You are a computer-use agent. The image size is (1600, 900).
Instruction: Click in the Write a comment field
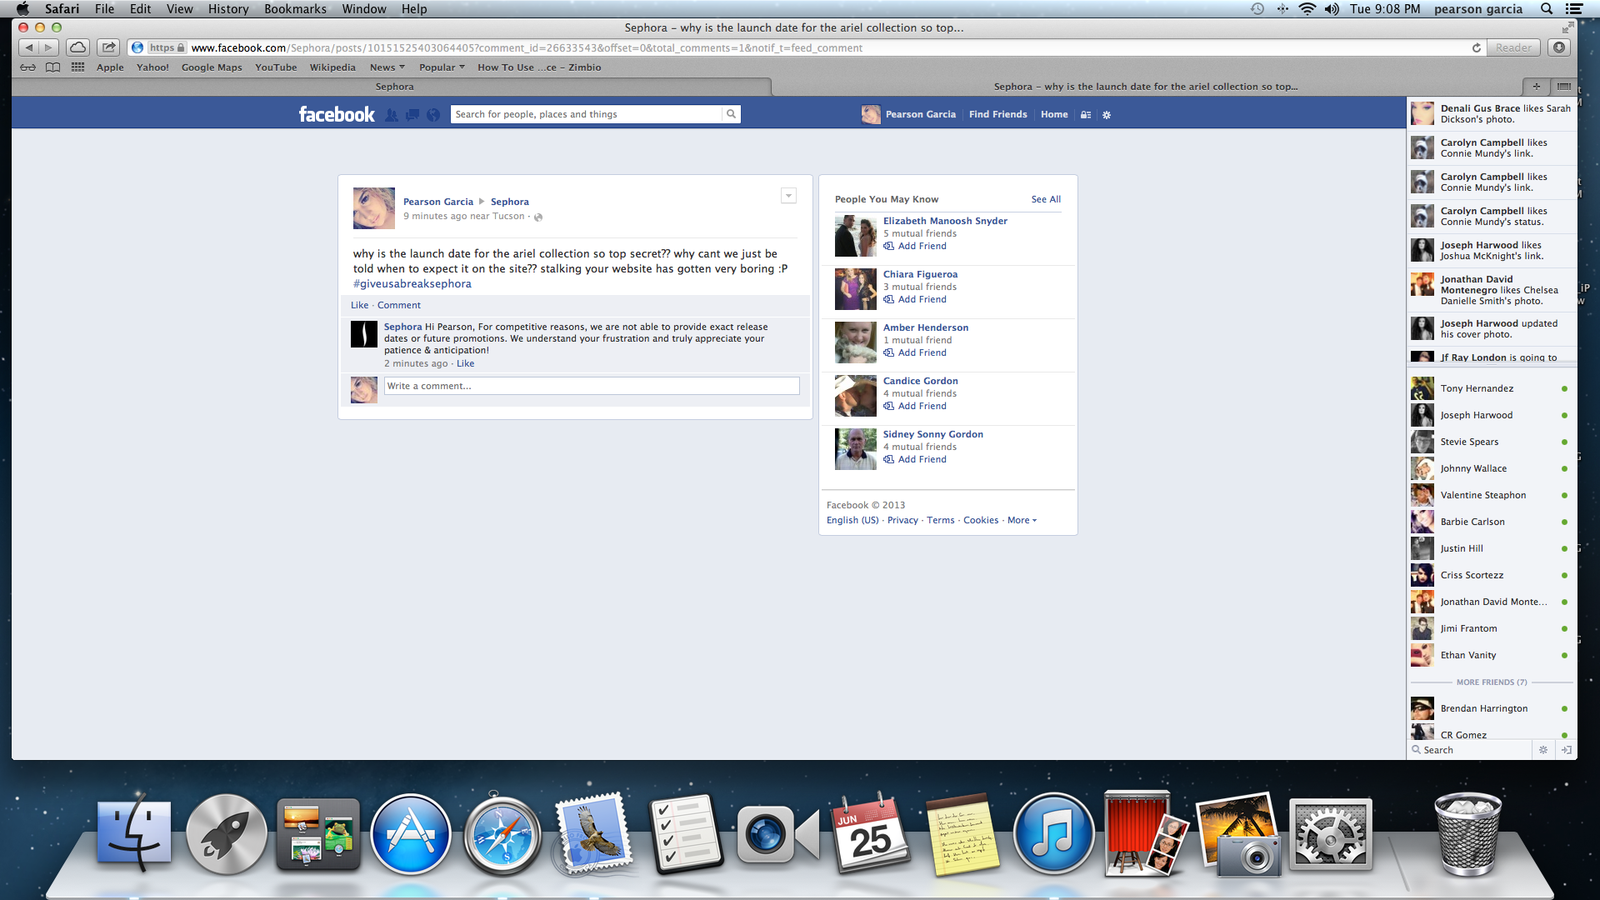point(592,386)
